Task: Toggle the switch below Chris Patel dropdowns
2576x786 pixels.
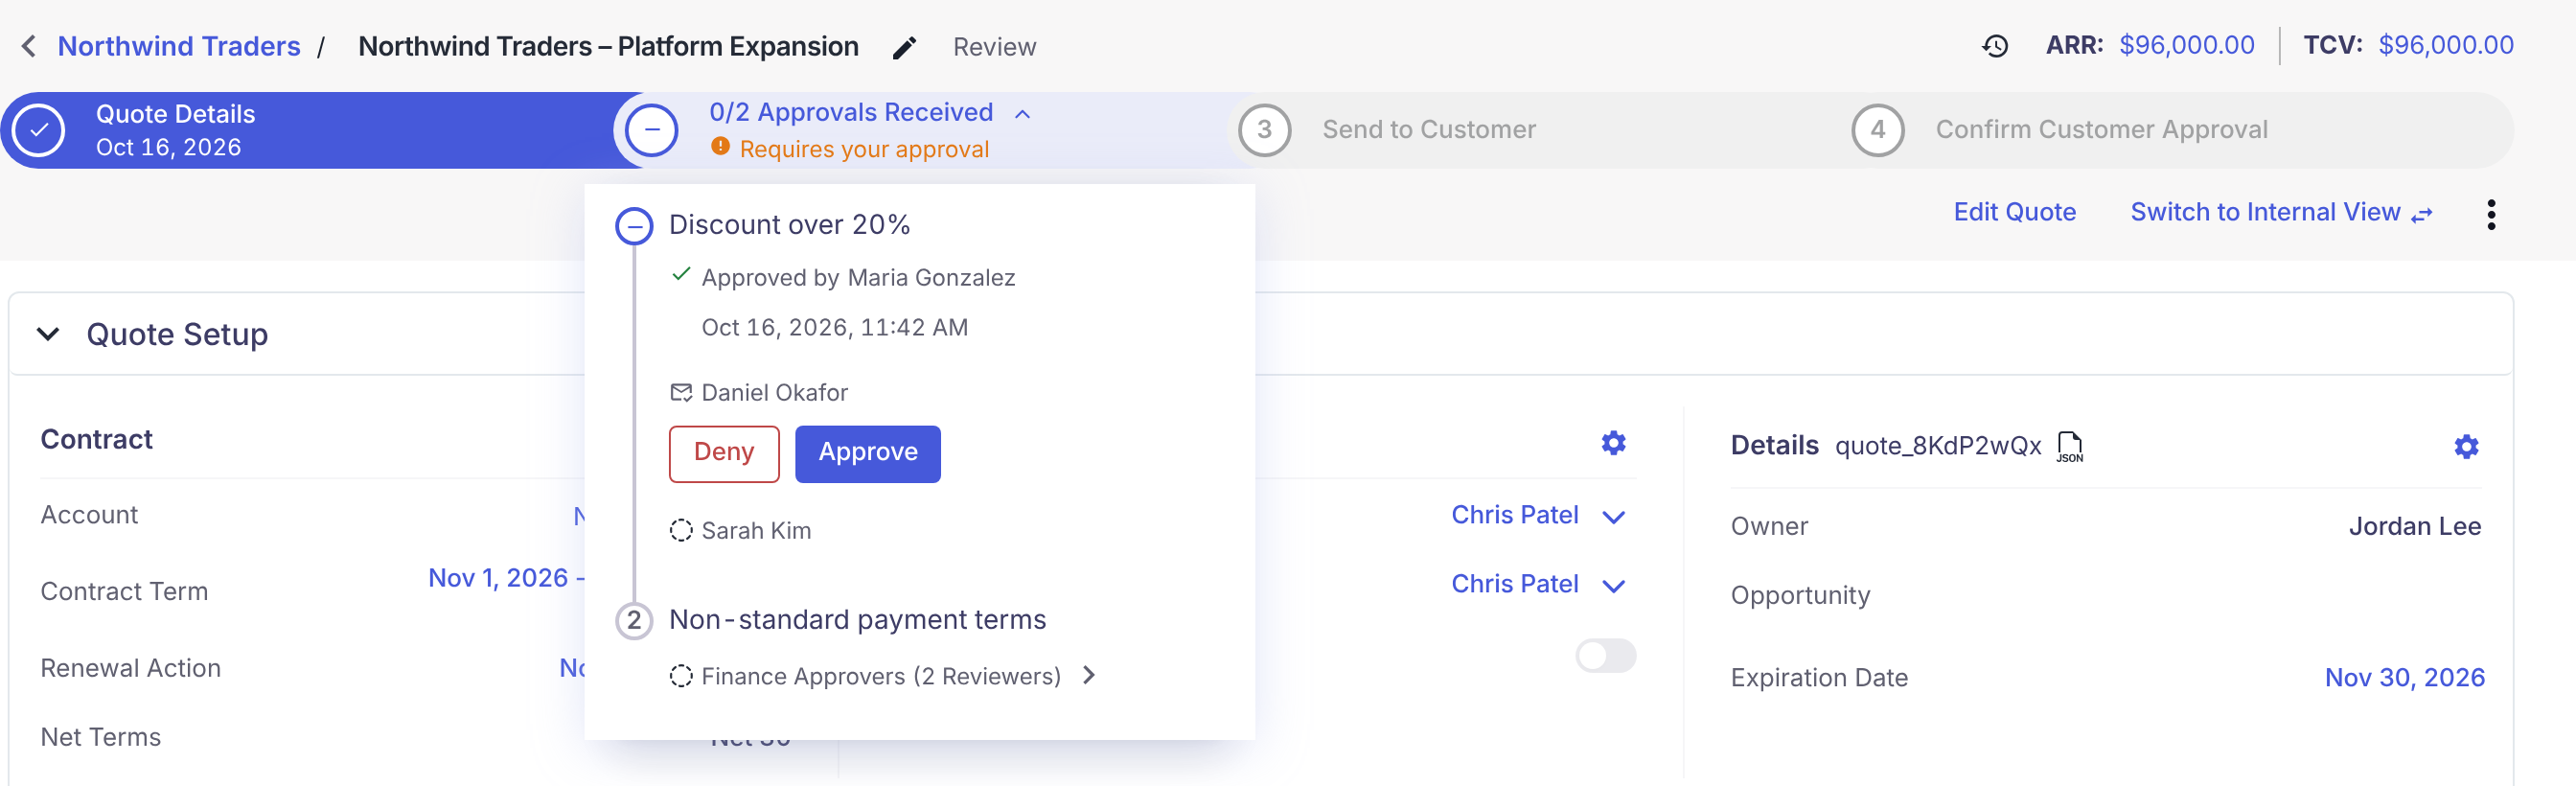Action: [1605, 656]
